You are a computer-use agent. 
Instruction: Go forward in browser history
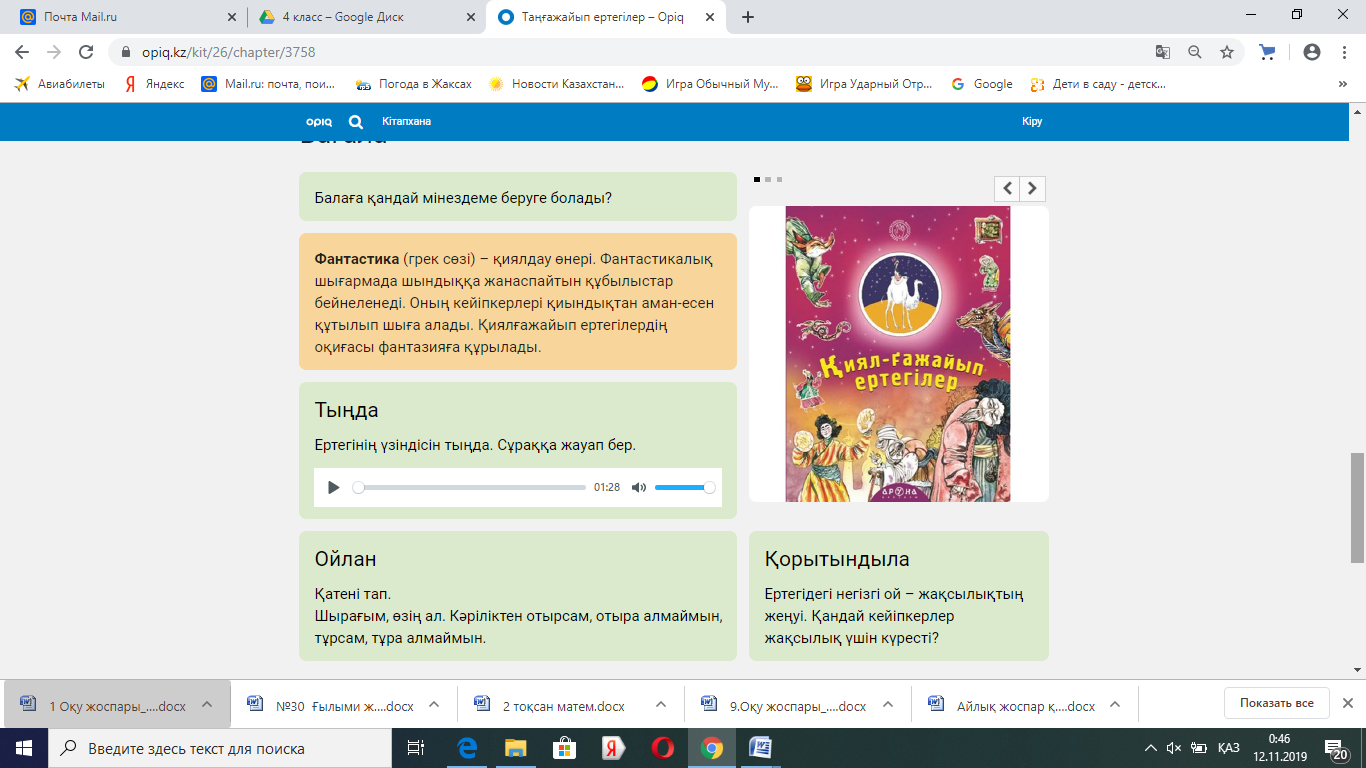pyautogui.click(x=54, y=52)
